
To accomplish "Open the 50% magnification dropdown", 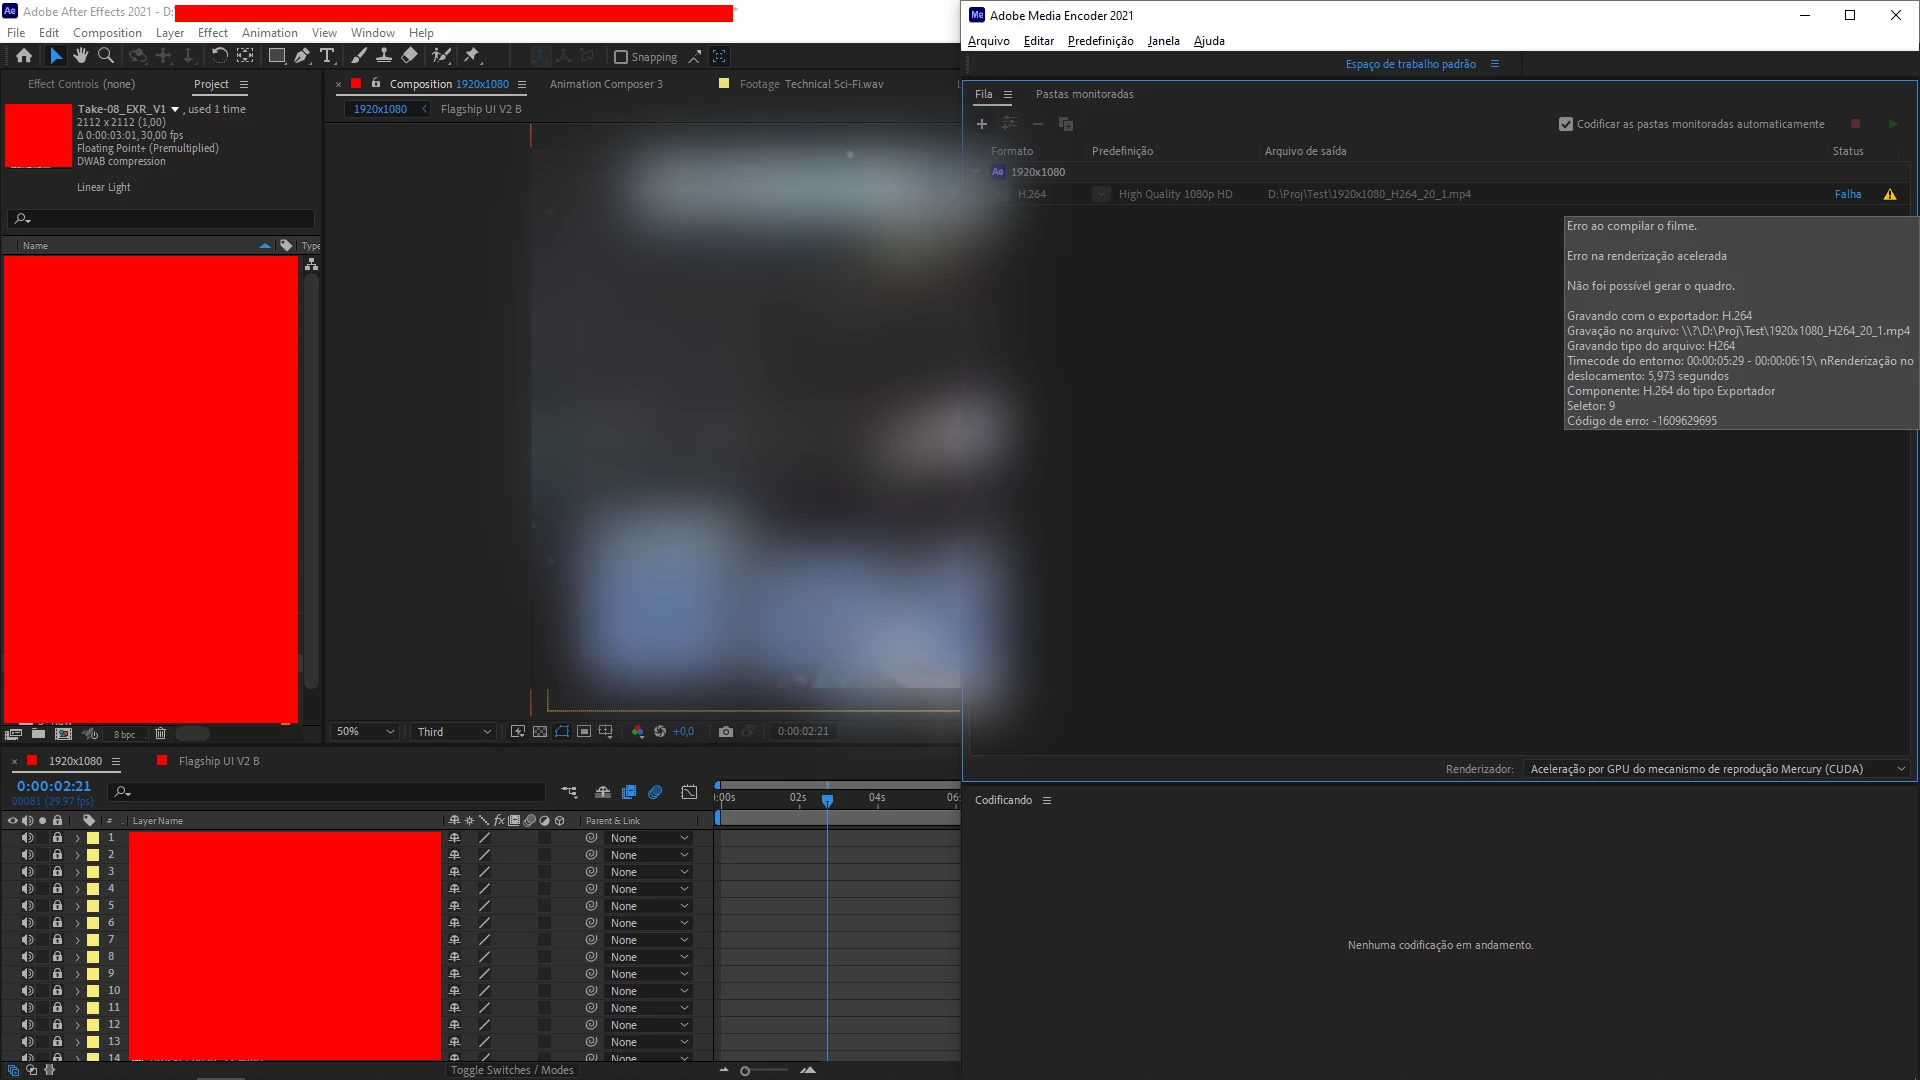I will pos(365,732).
